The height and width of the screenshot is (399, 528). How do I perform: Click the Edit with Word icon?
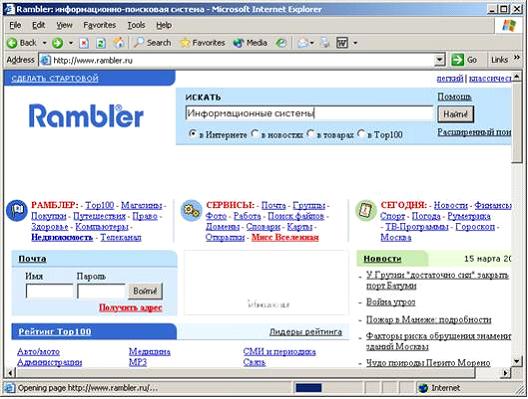click(x=342, y=43)
